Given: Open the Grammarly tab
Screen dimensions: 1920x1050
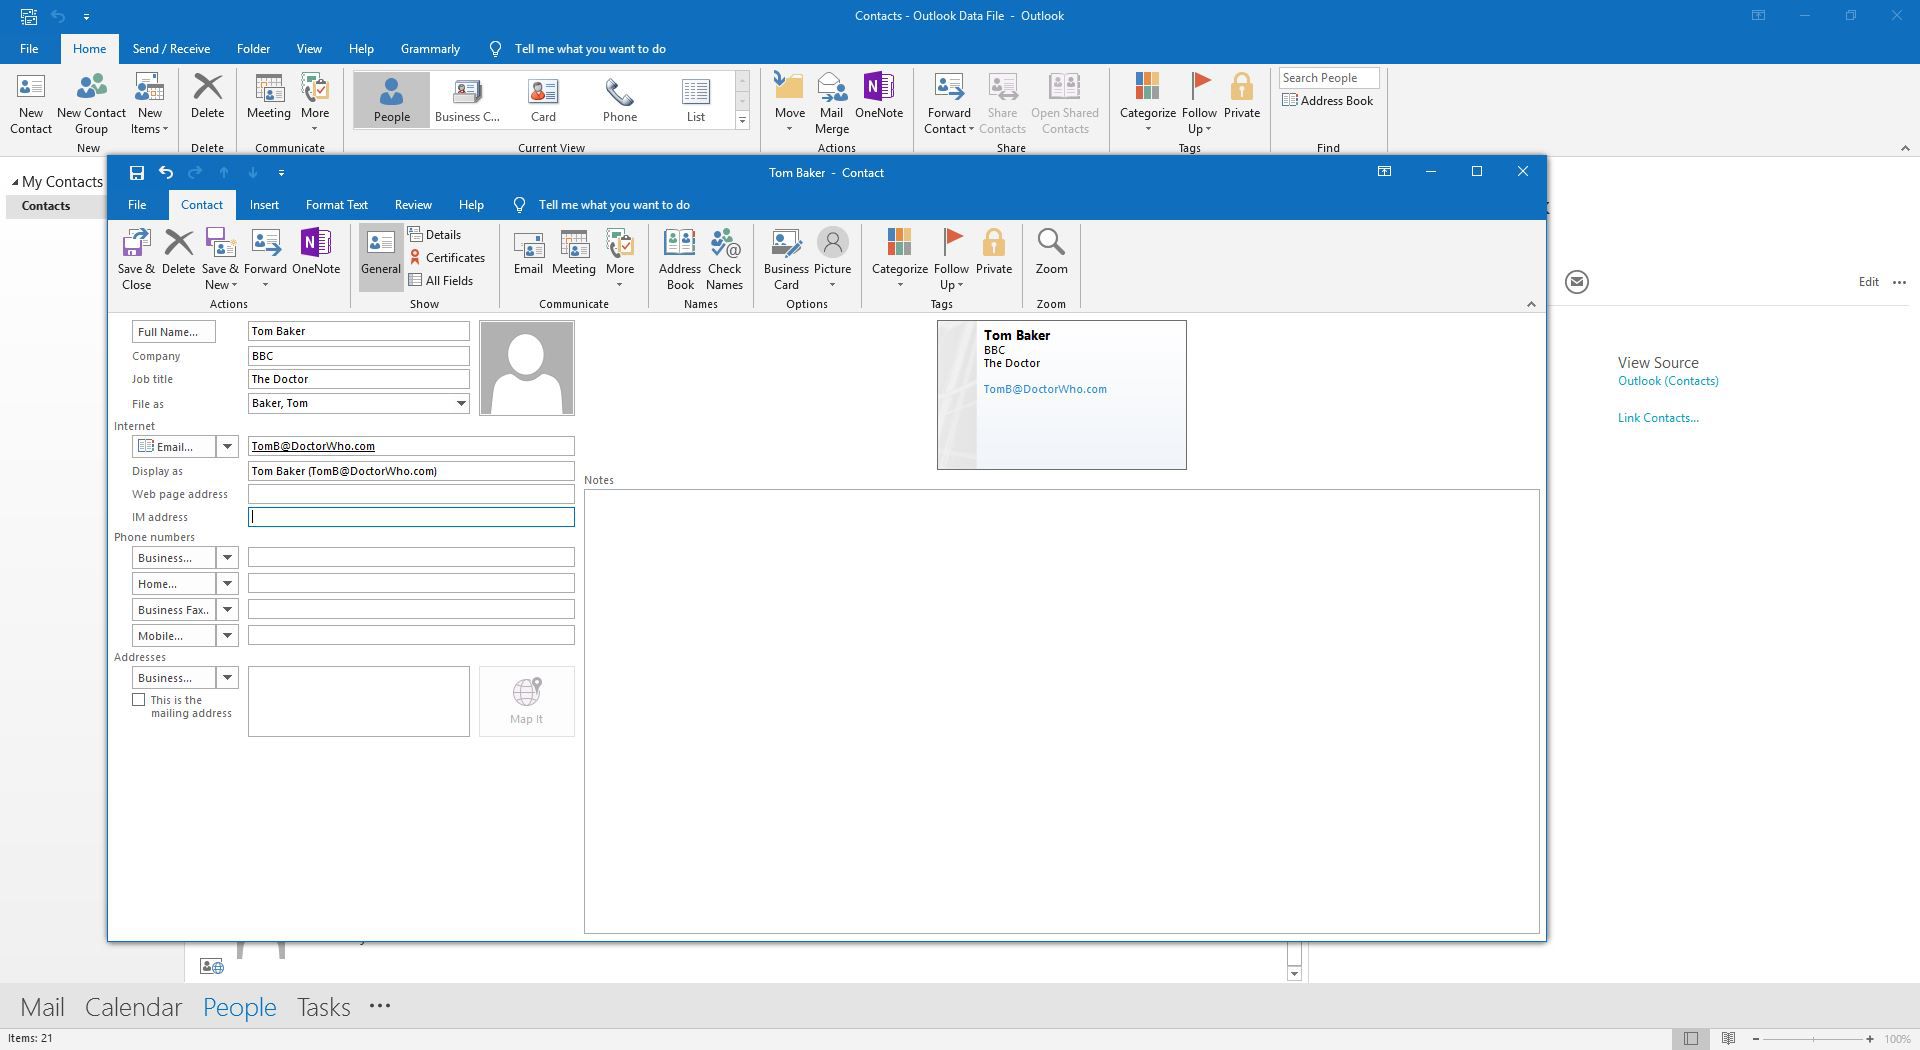Looking at the screenshot, I should pos(430,49).
